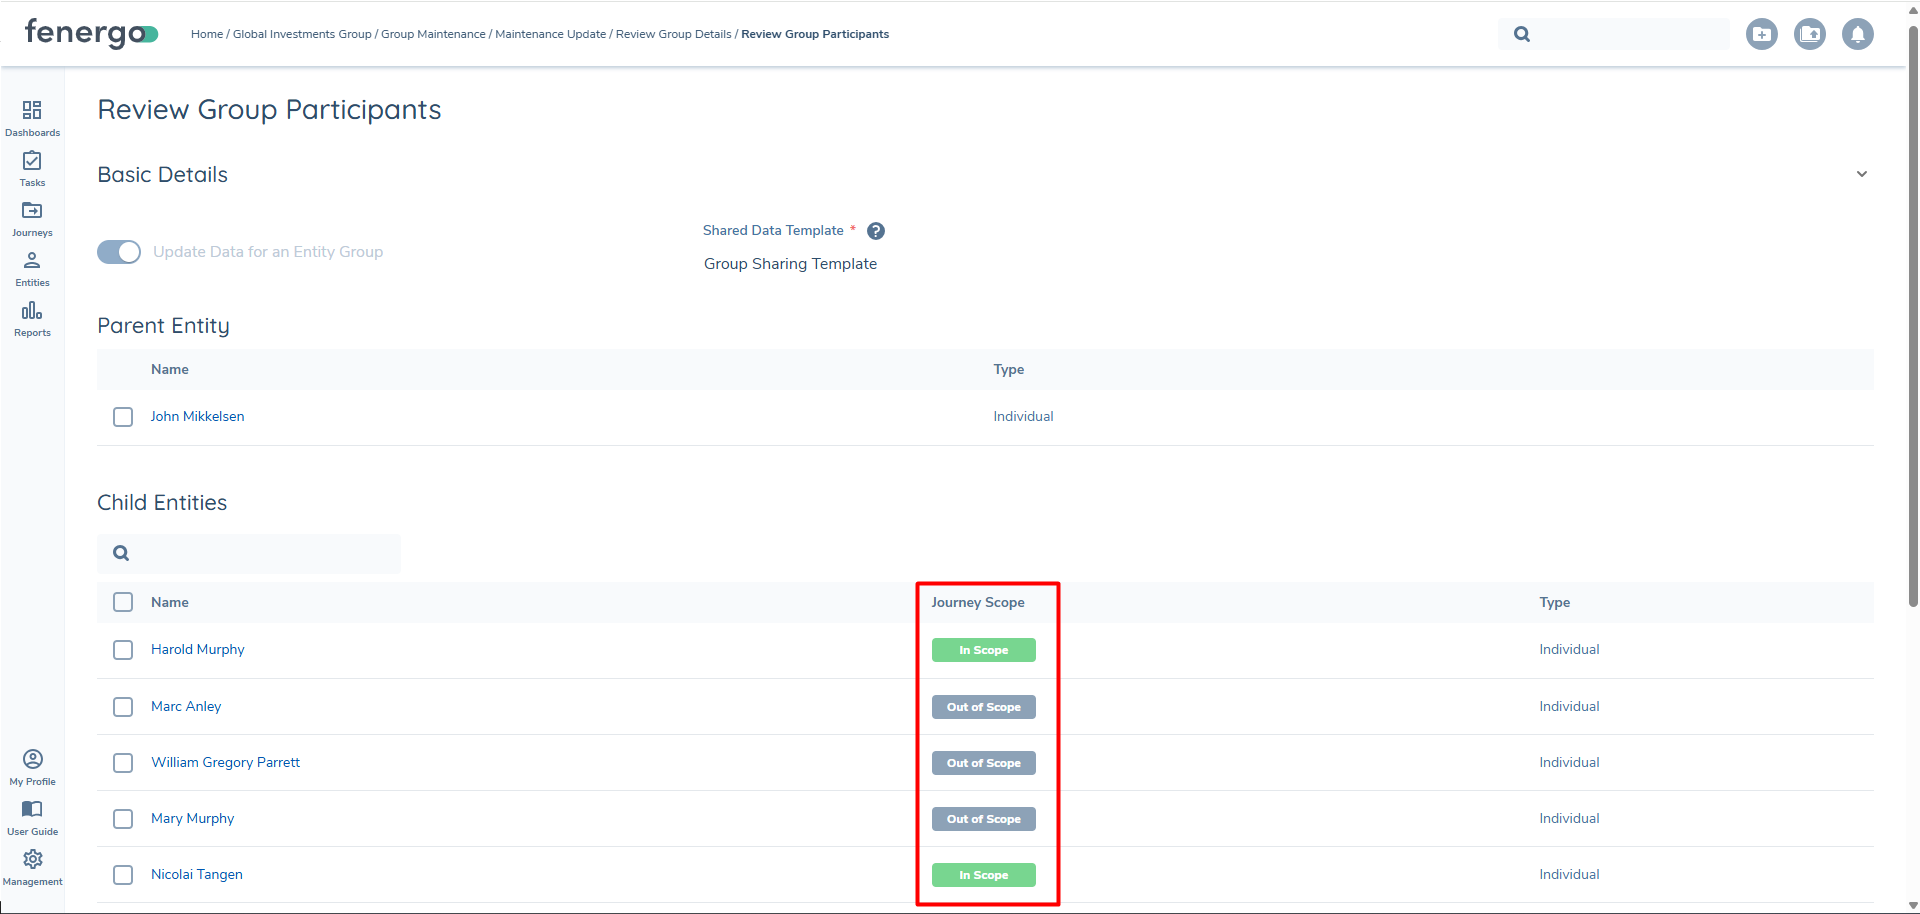Open the Nicolai Tangen entity link
The height and width of the screenshot is (914, 1920).
pos(197,874)
